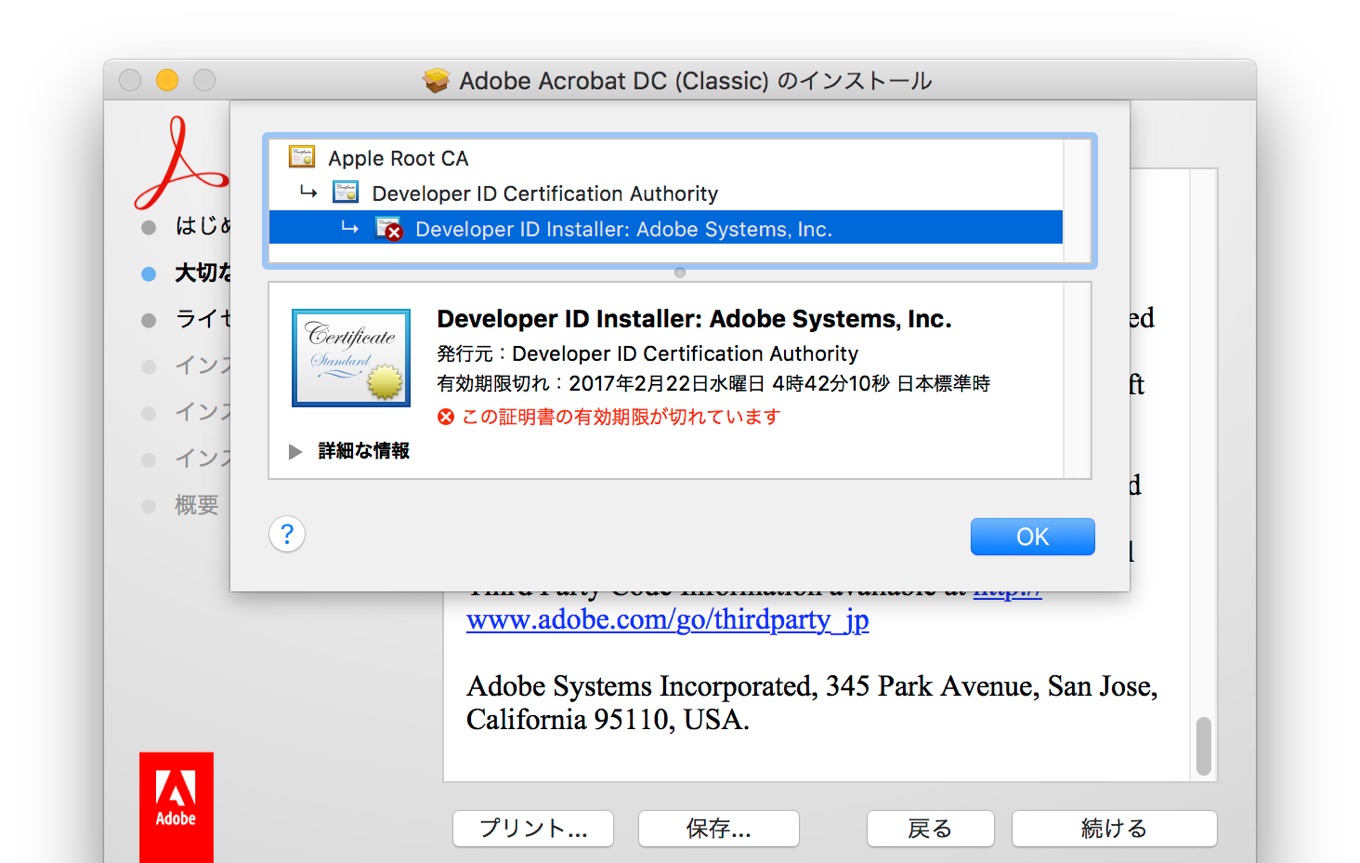This screenshot has width=1360, height=863.
Task: Click the 概要 step in installer sidebar
Action: [x=197, y=506]
